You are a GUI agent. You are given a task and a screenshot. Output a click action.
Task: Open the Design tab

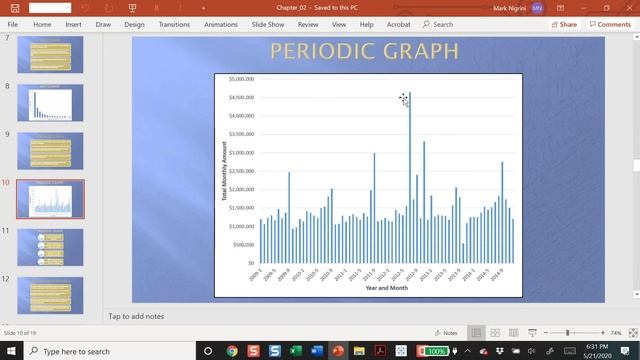click(x=134, y=24)
